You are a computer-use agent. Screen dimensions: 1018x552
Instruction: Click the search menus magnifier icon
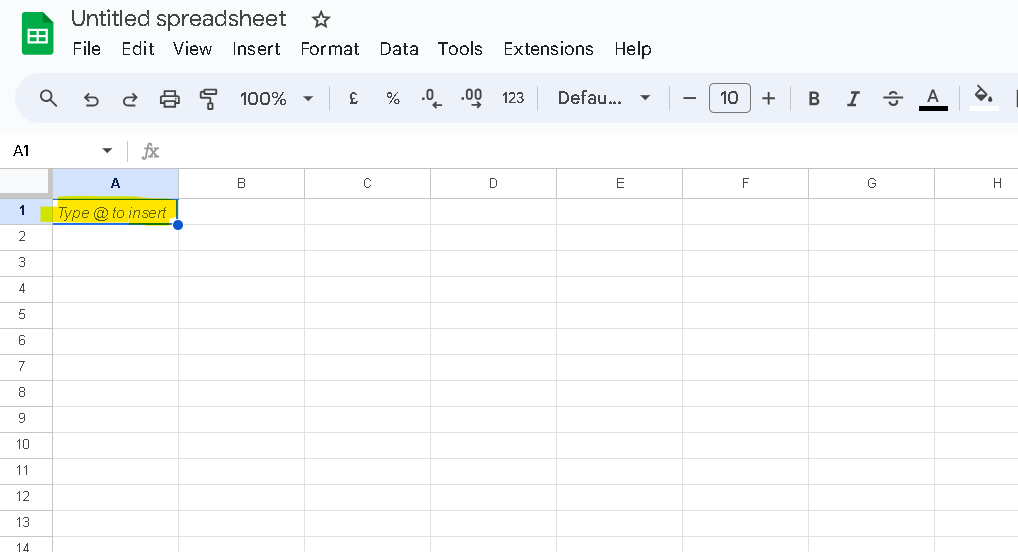[48, 98]
